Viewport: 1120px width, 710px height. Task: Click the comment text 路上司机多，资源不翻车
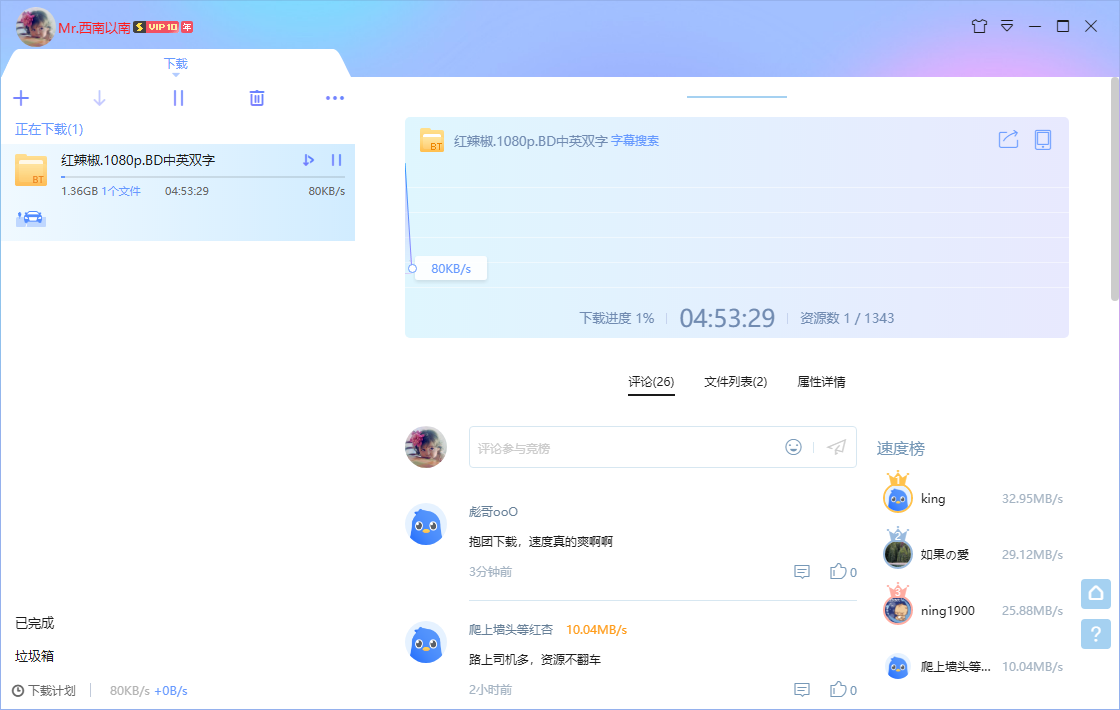[x=535, y=659]
